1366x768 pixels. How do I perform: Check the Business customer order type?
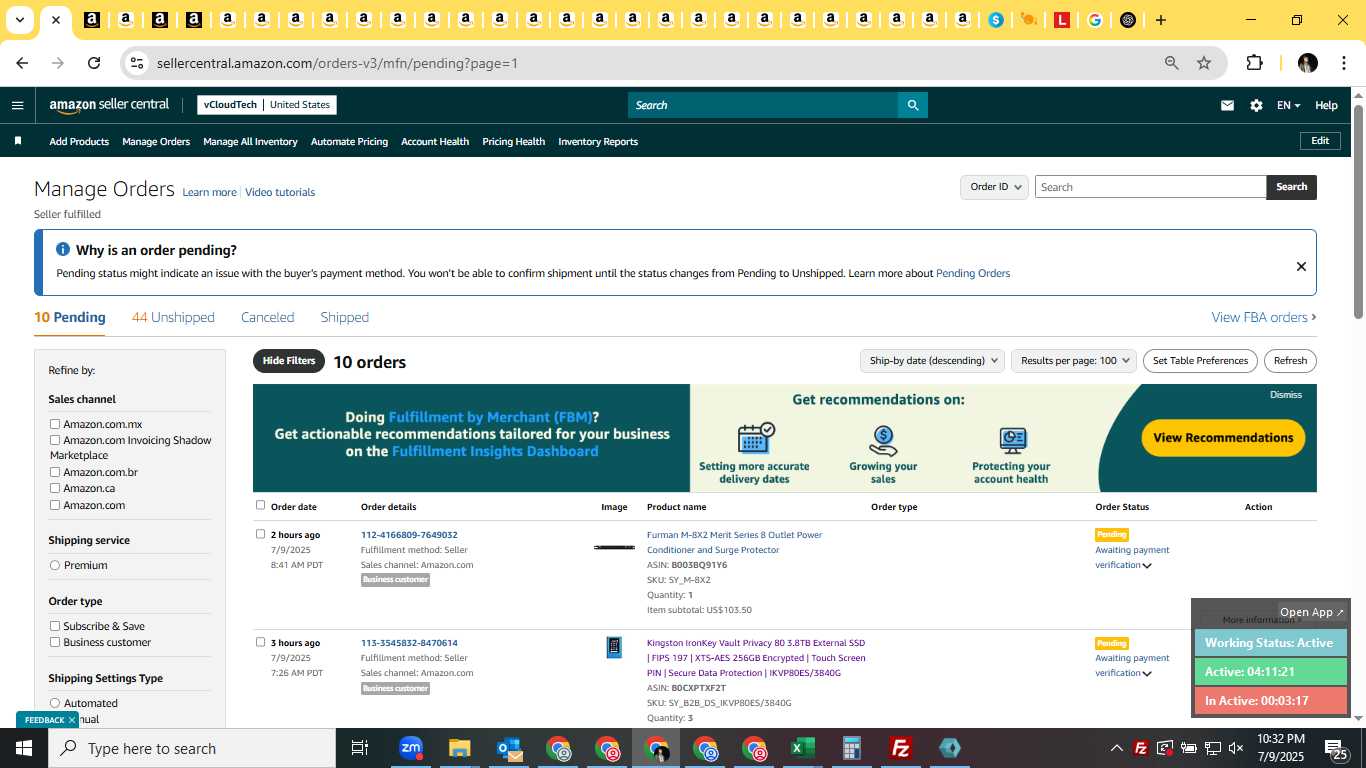[x=55, y=642]
